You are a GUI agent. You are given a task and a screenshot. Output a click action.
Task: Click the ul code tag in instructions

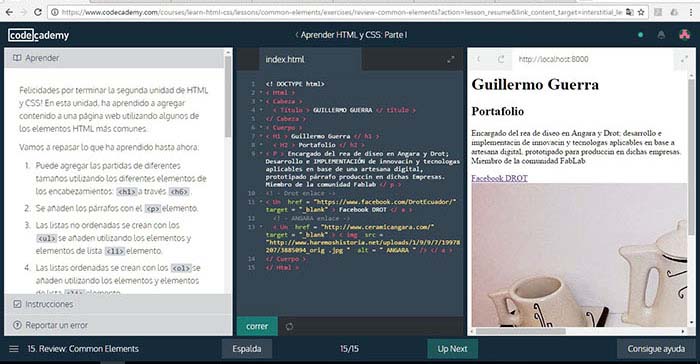47,238
